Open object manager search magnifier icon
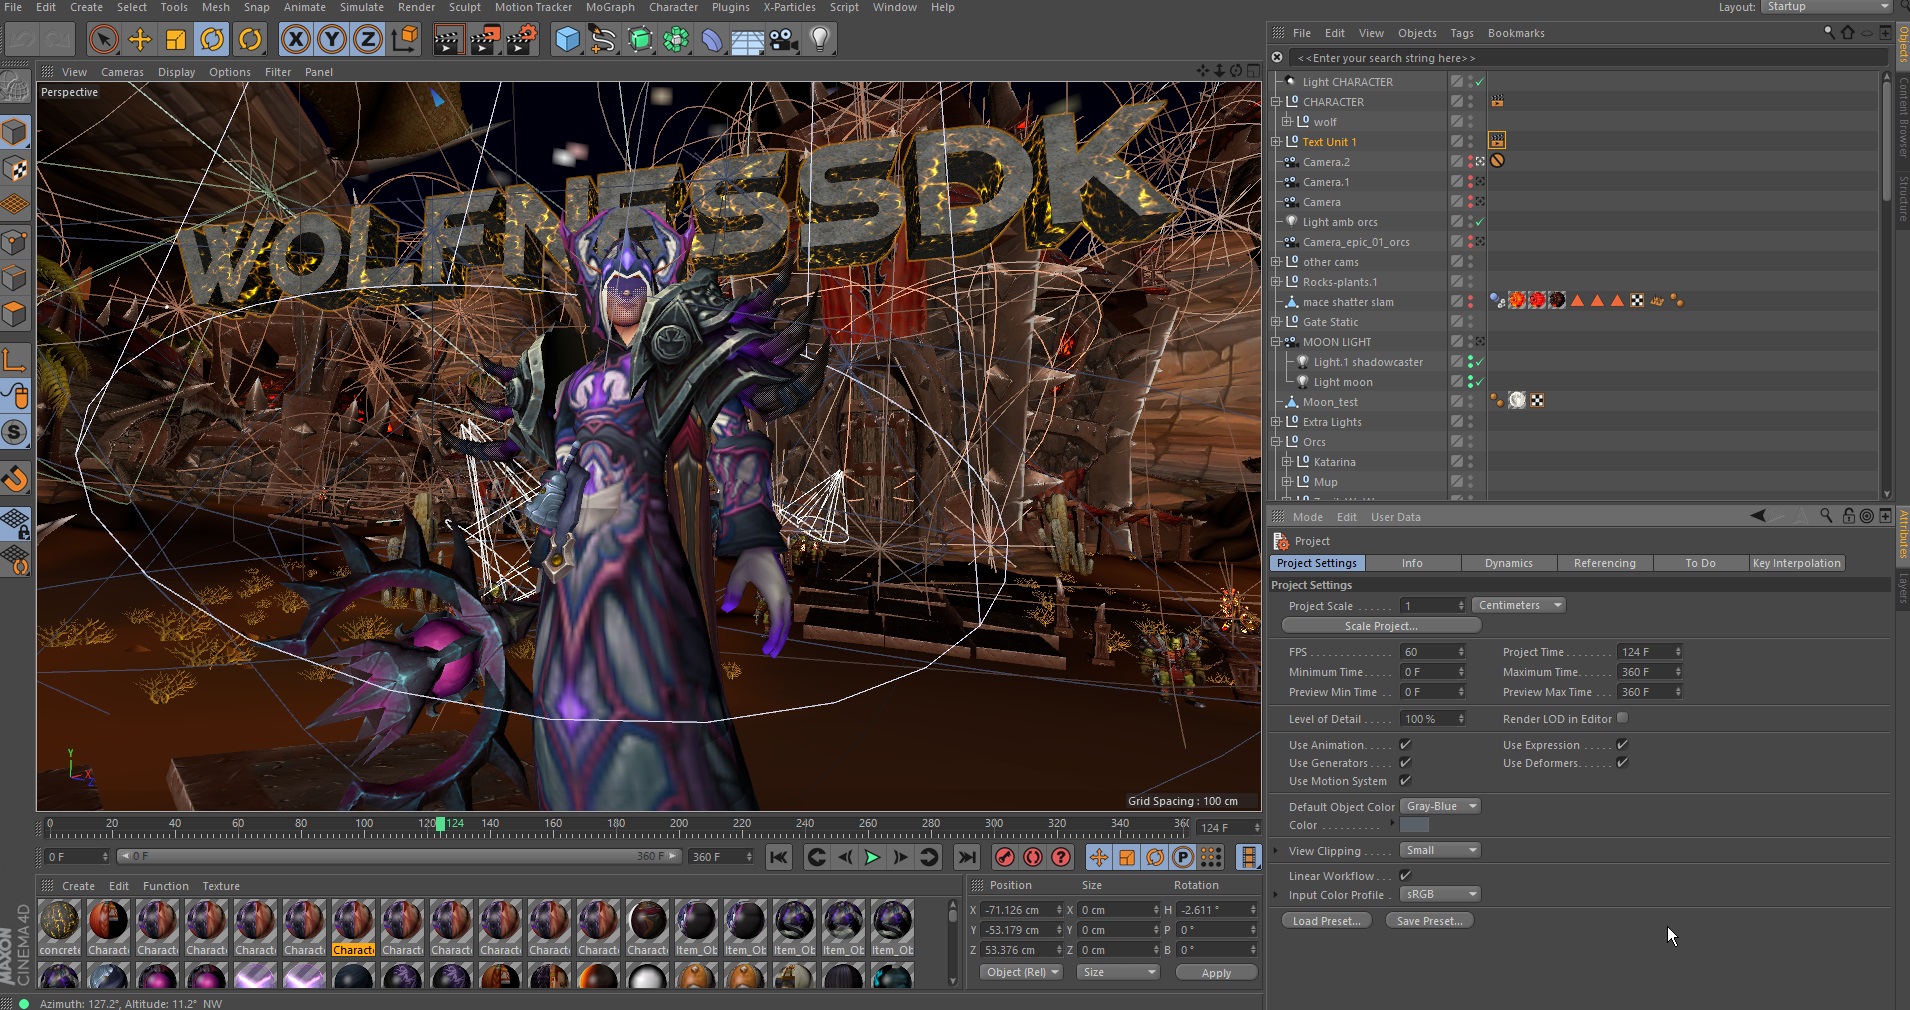The image size is (1910, 1010). (x=1829, y=33)
